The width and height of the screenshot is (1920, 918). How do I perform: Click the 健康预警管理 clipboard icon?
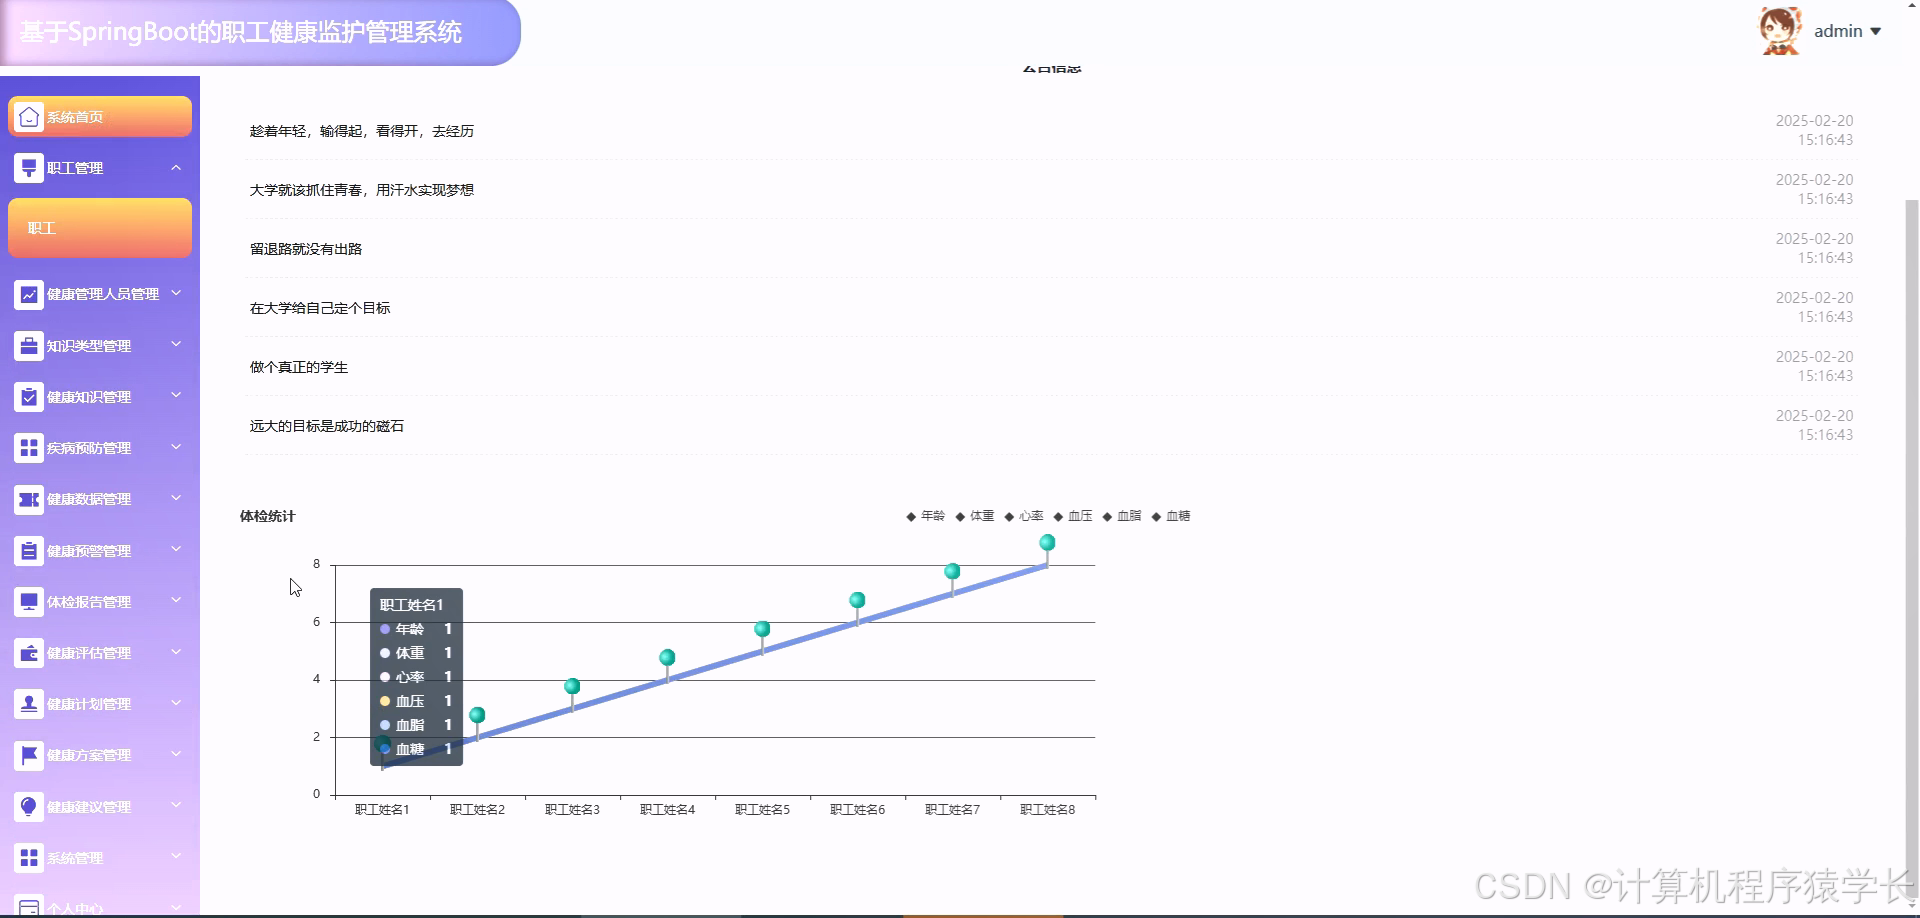click(29, 551)
